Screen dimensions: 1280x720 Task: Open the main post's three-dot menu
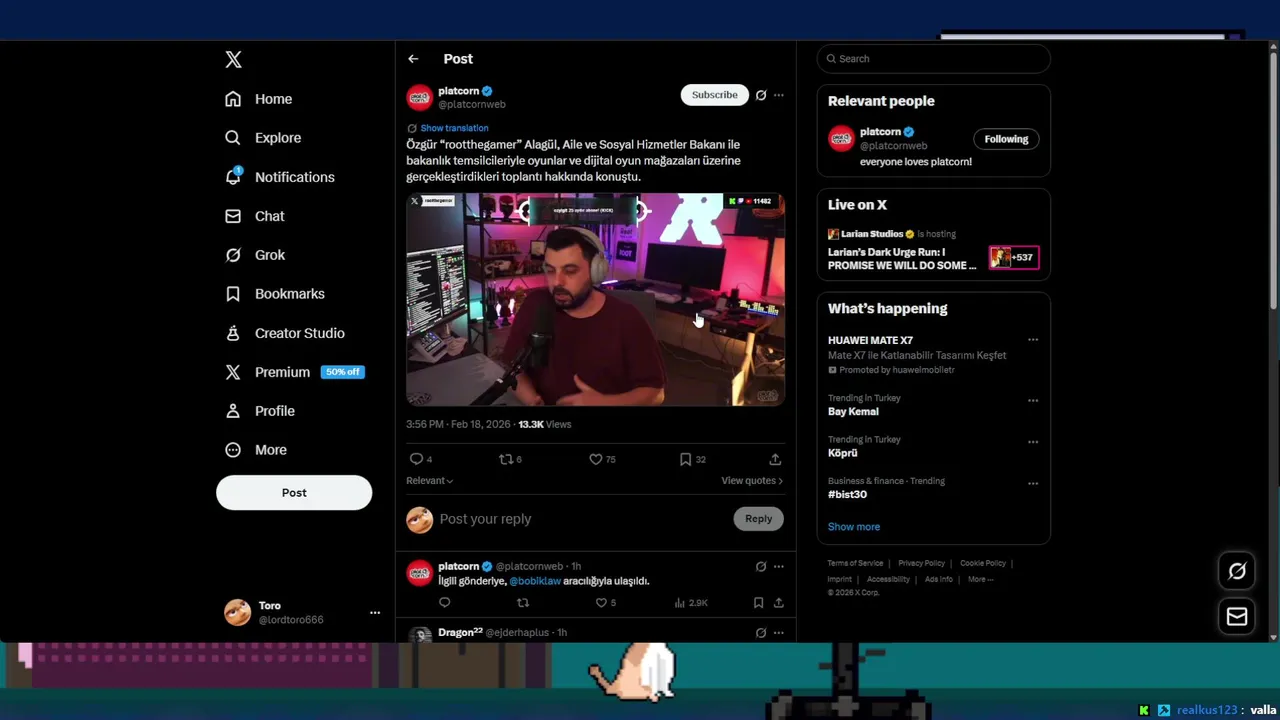779,95
